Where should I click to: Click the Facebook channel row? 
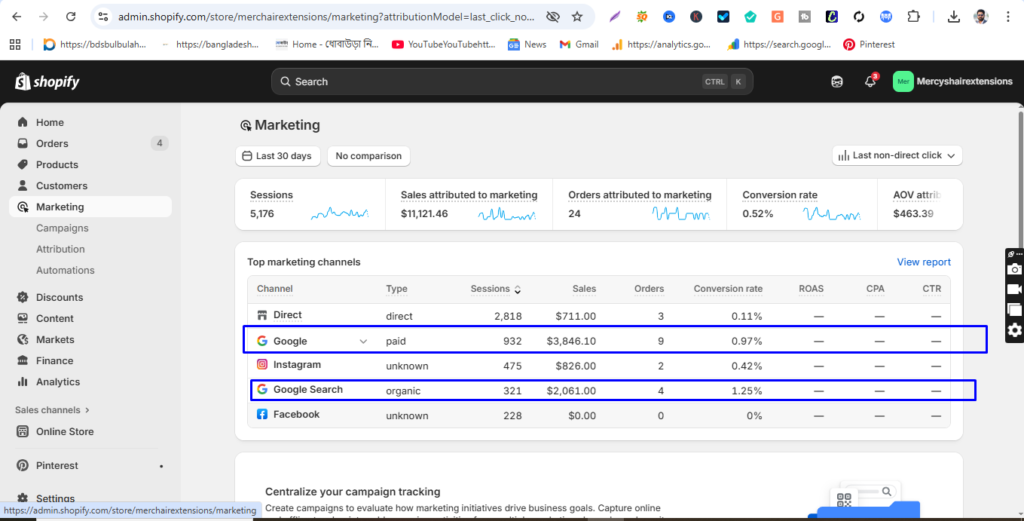tap(599, 415)
